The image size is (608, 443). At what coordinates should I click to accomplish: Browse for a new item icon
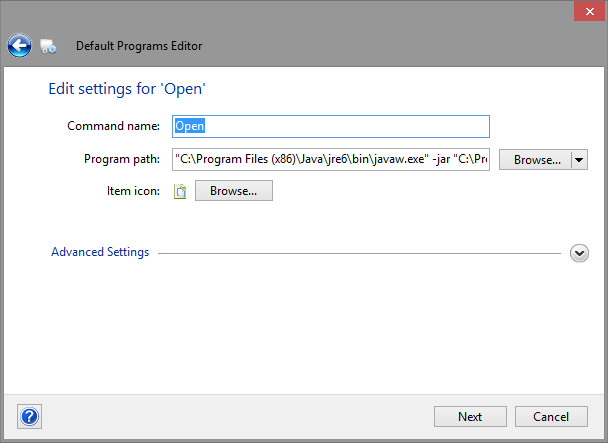click(233, 190)
